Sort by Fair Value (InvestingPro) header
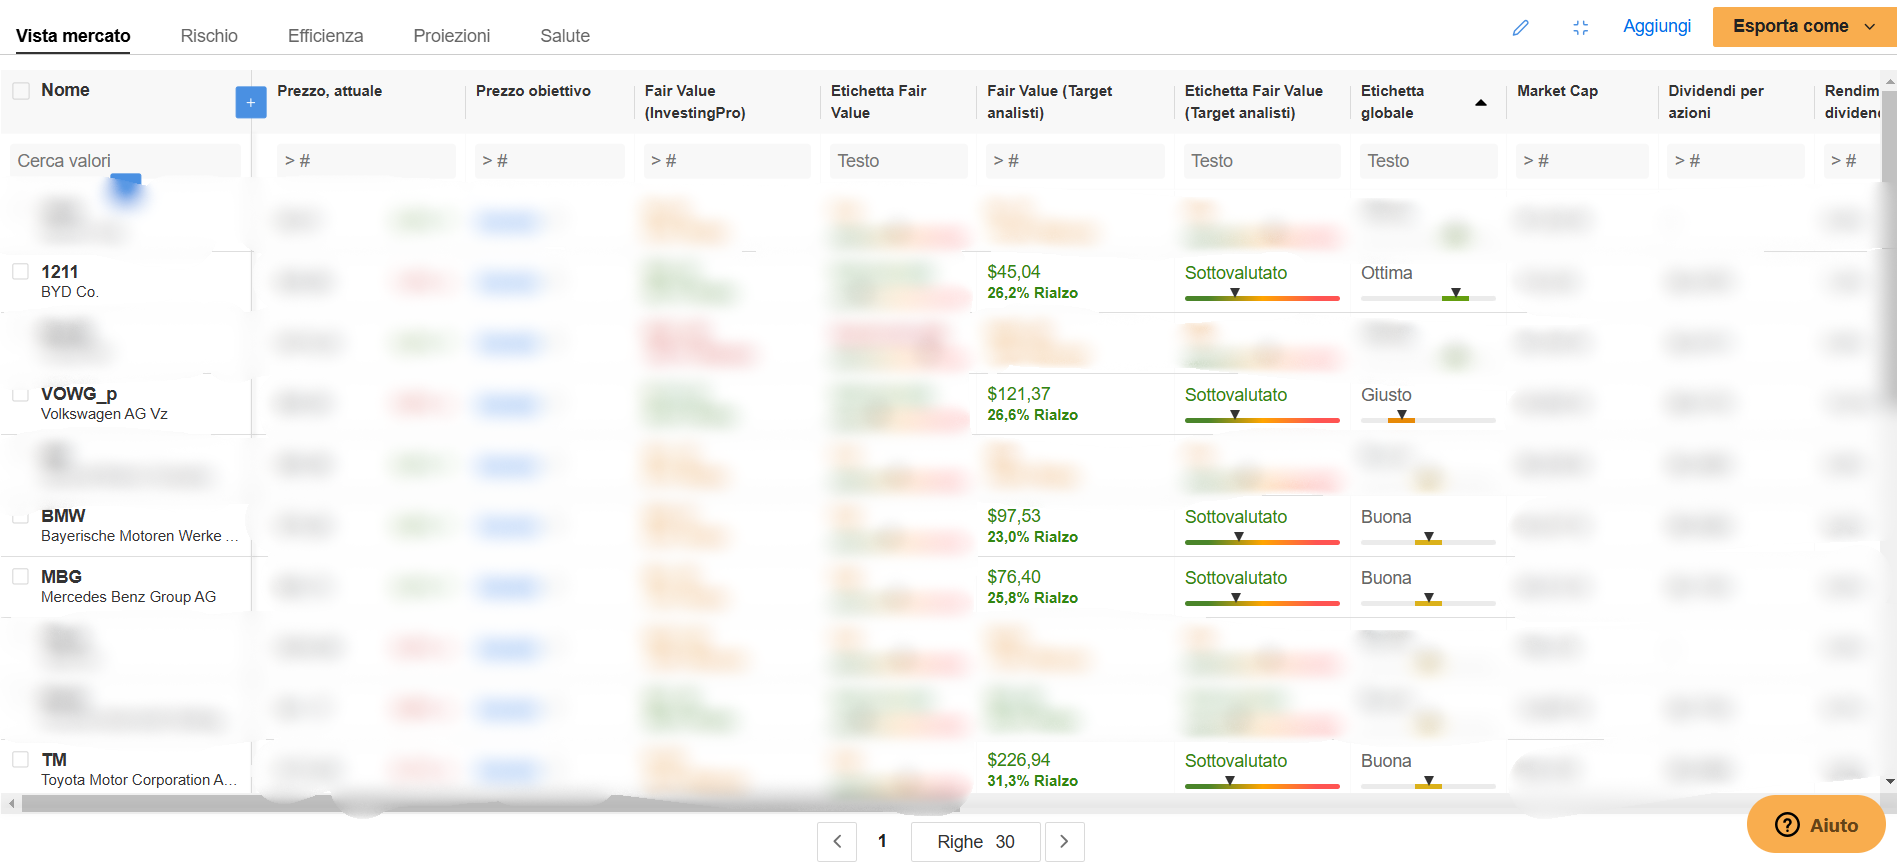 [x=695, y=101]
